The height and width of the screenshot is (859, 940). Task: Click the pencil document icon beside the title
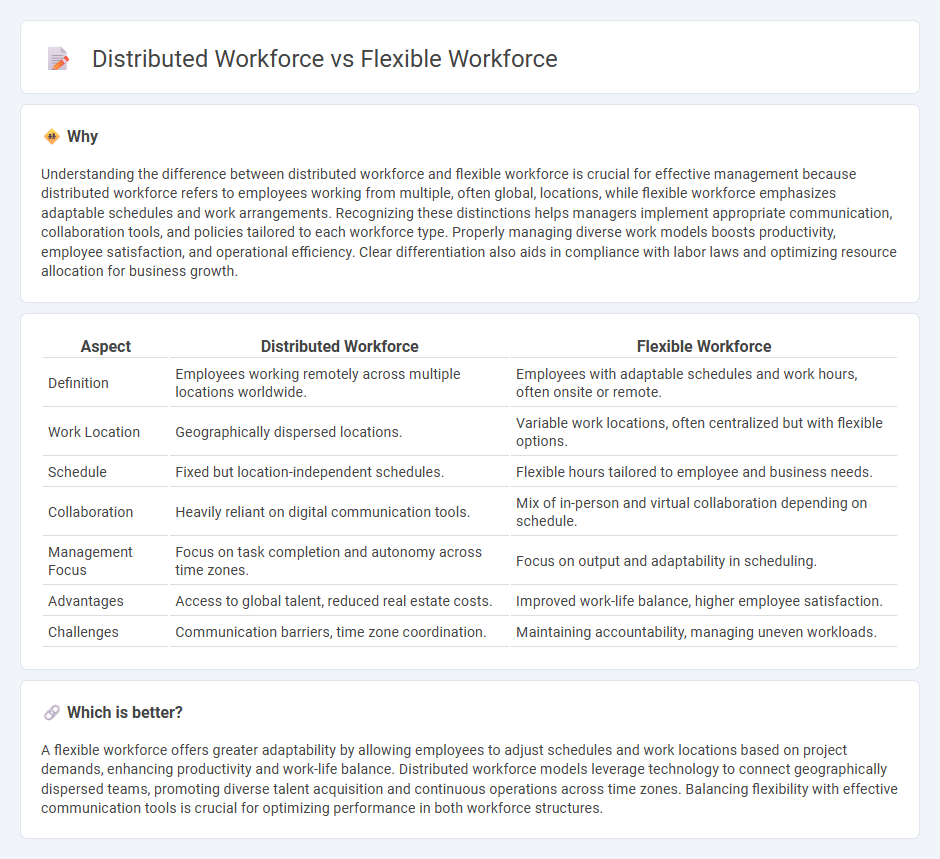click(x=58, y=59)
